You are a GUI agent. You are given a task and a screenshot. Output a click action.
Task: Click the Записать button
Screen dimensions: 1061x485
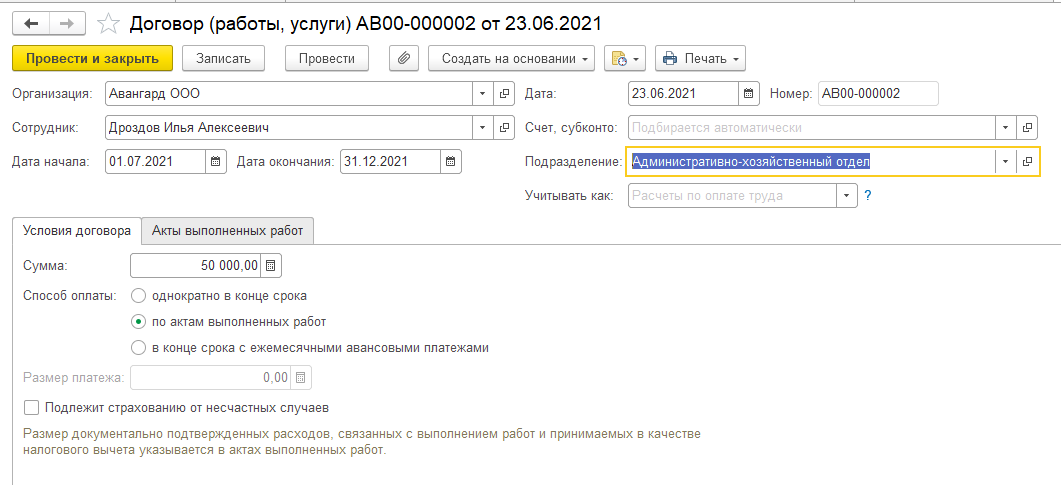point(223,58)
